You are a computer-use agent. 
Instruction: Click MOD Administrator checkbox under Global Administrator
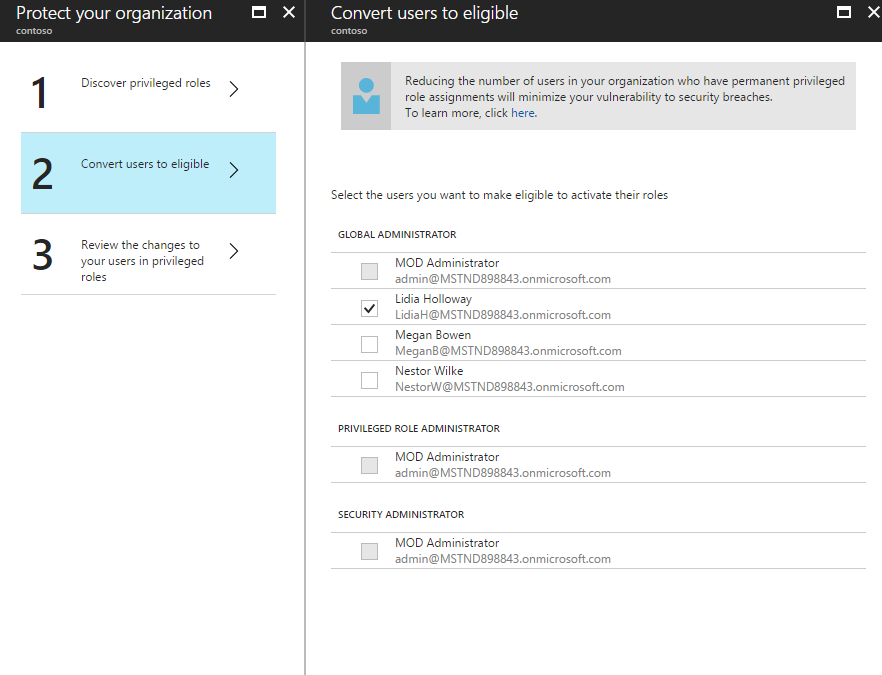pyautogui.click(x=370, y=271)
